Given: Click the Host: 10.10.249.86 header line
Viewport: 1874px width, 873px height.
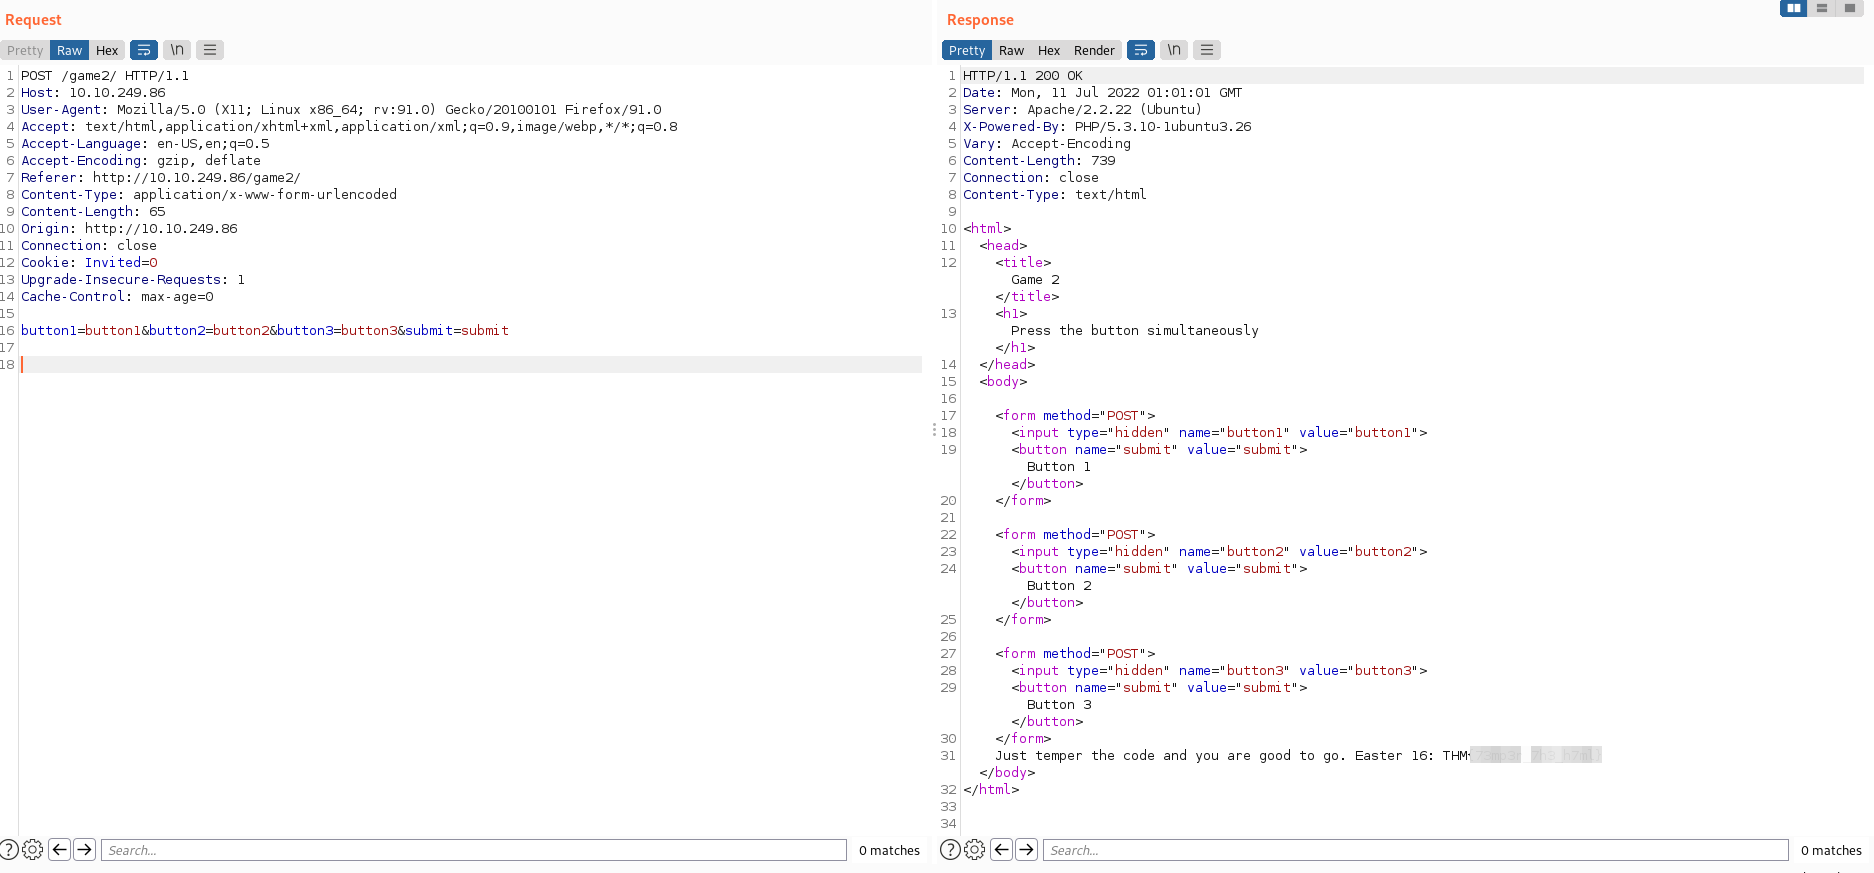Looking at the screenshot, I should tap(93, 93).
